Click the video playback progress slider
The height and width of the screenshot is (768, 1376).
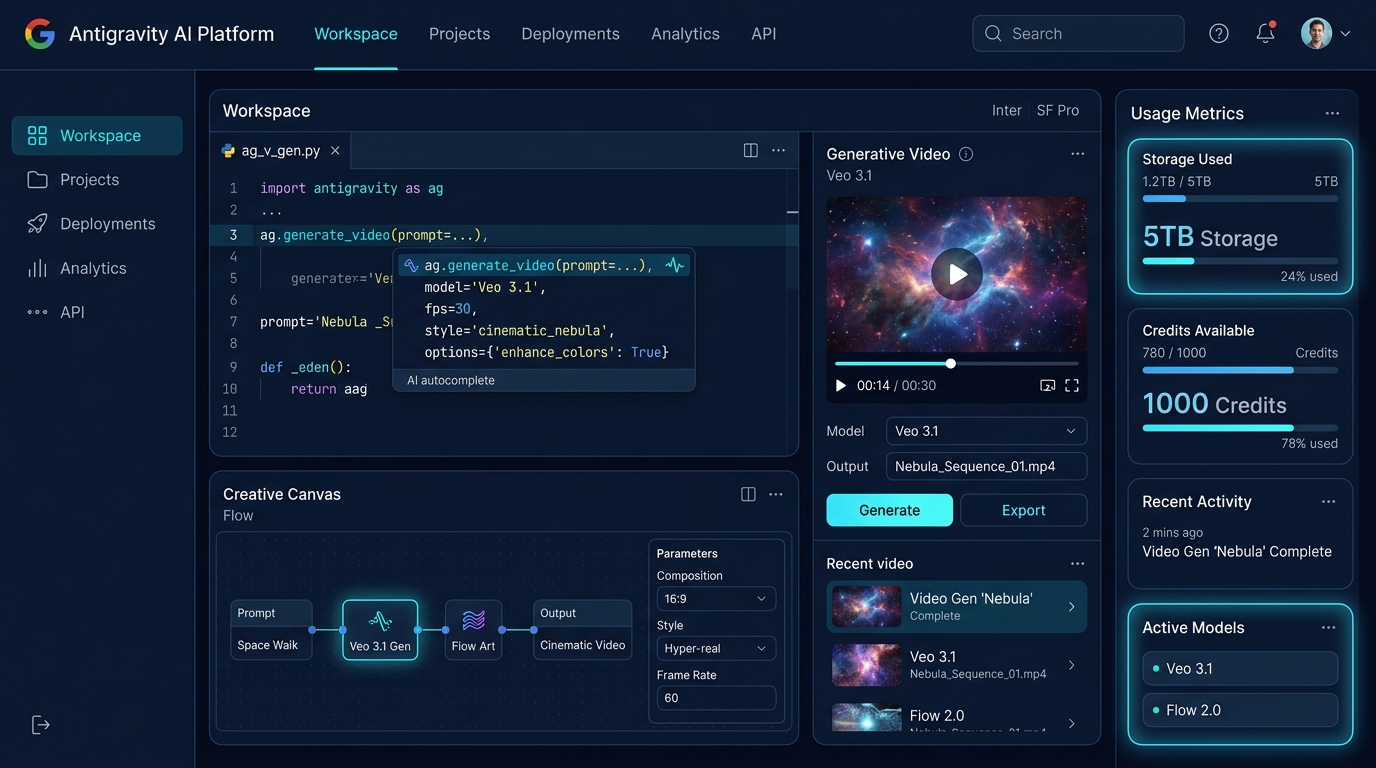[x=956, y=363]
